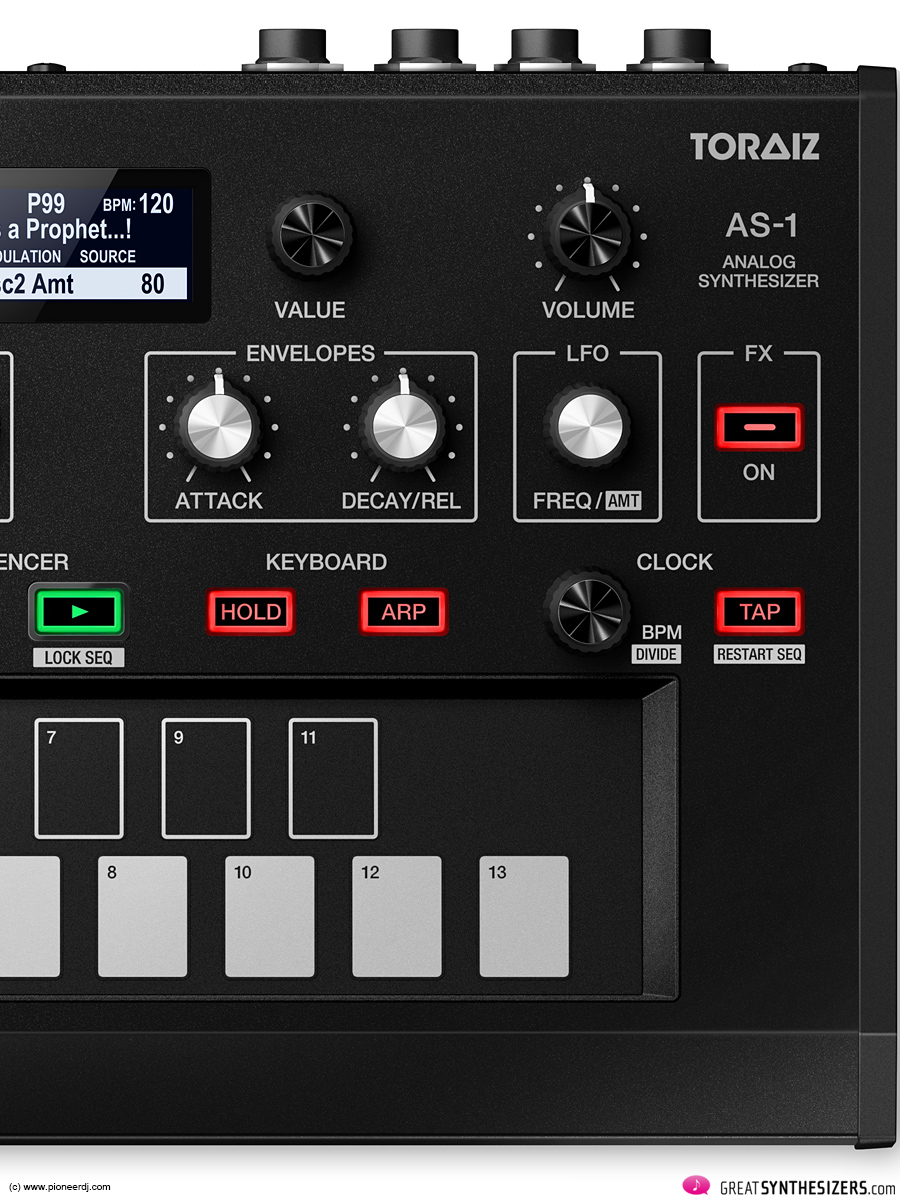Click the P99 program number on display
The image size is (900, 1200).
tap(46, 204)
